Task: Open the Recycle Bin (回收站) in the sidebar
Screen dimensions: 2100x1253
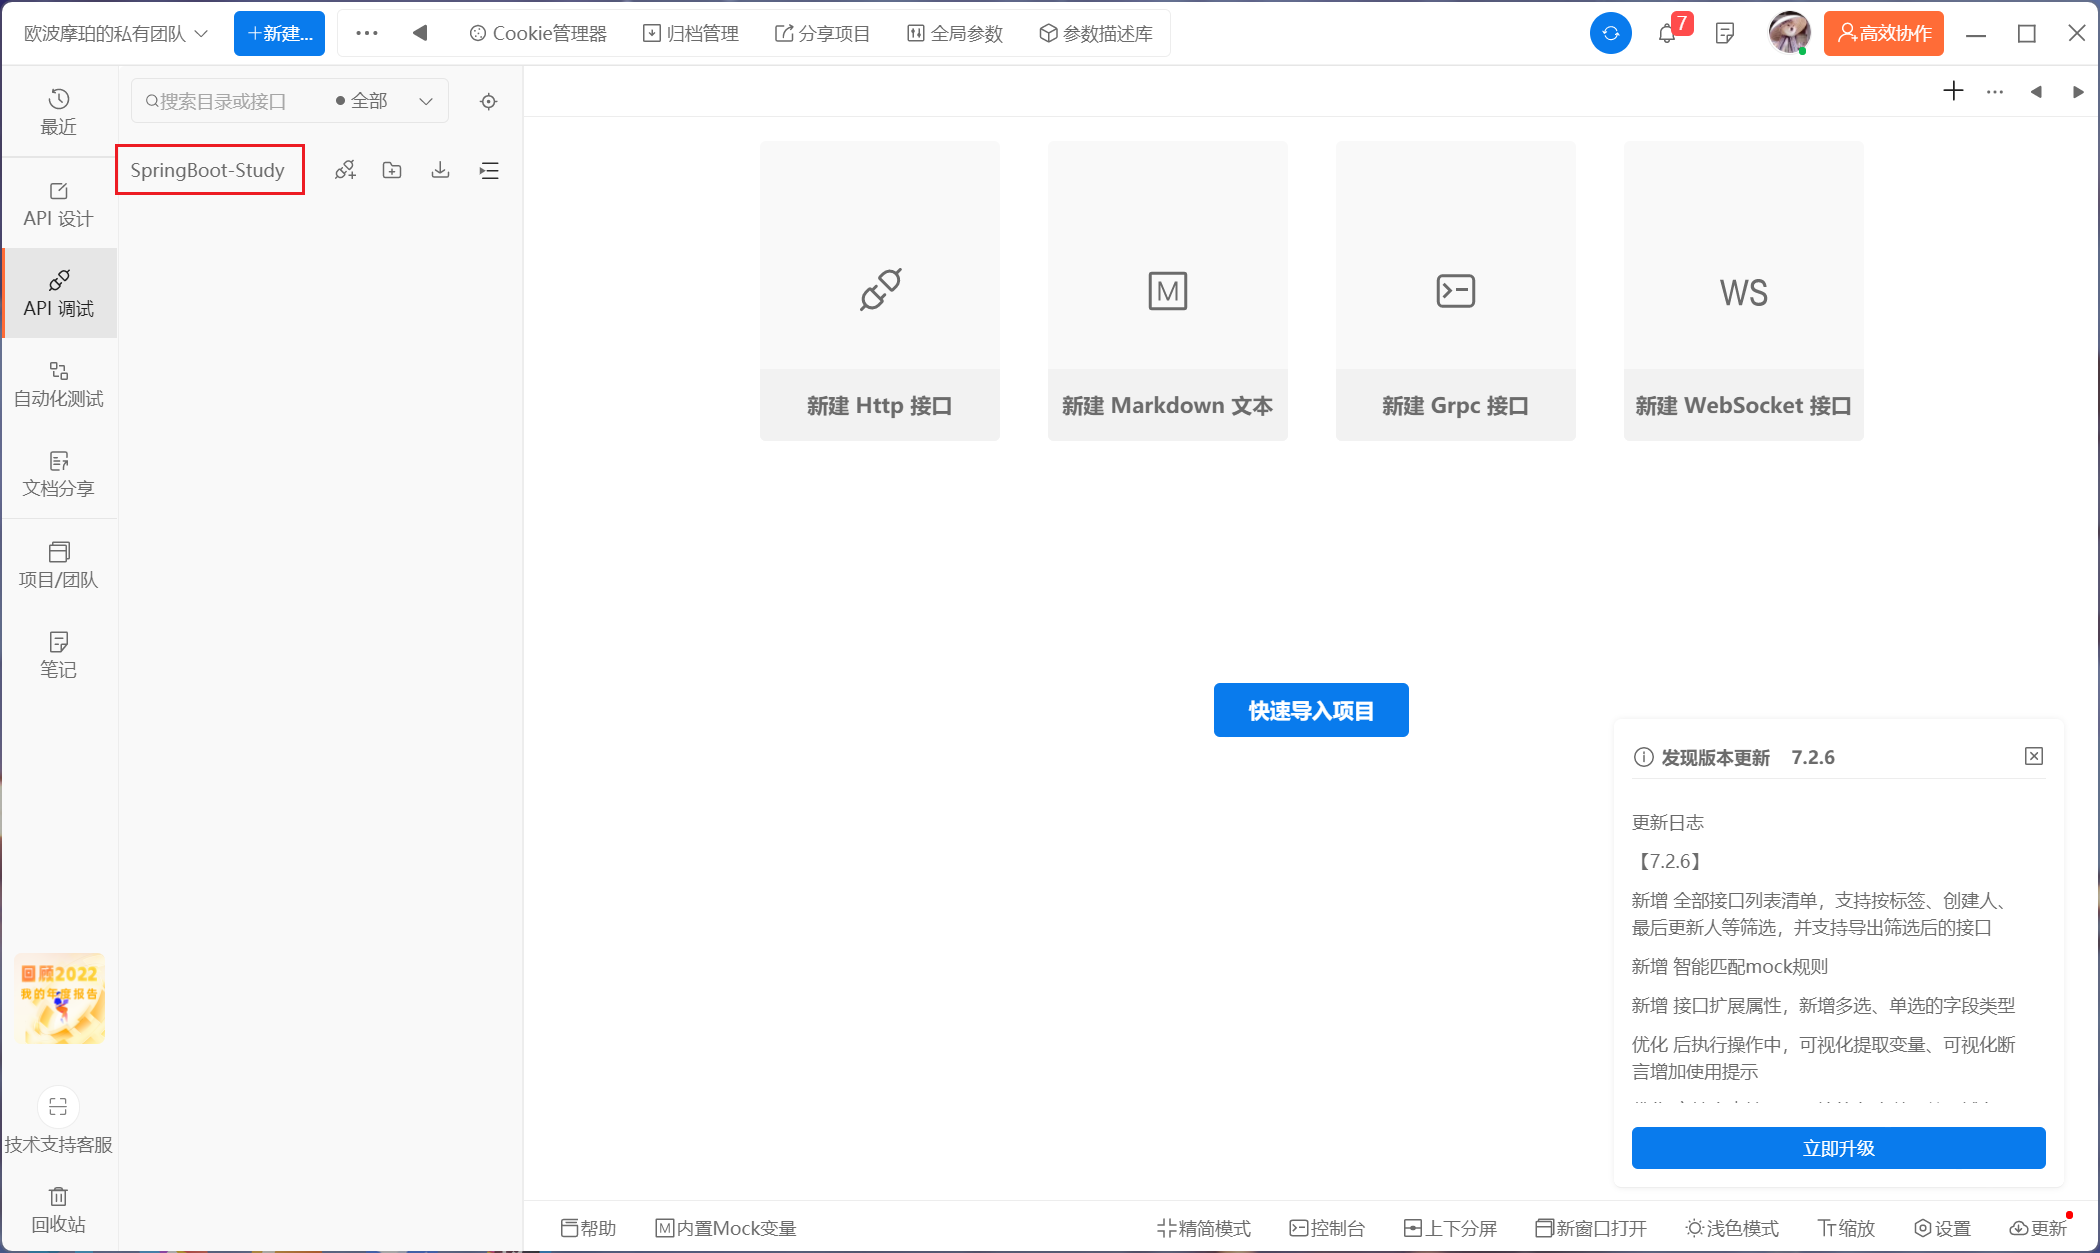Action: 58,1209
